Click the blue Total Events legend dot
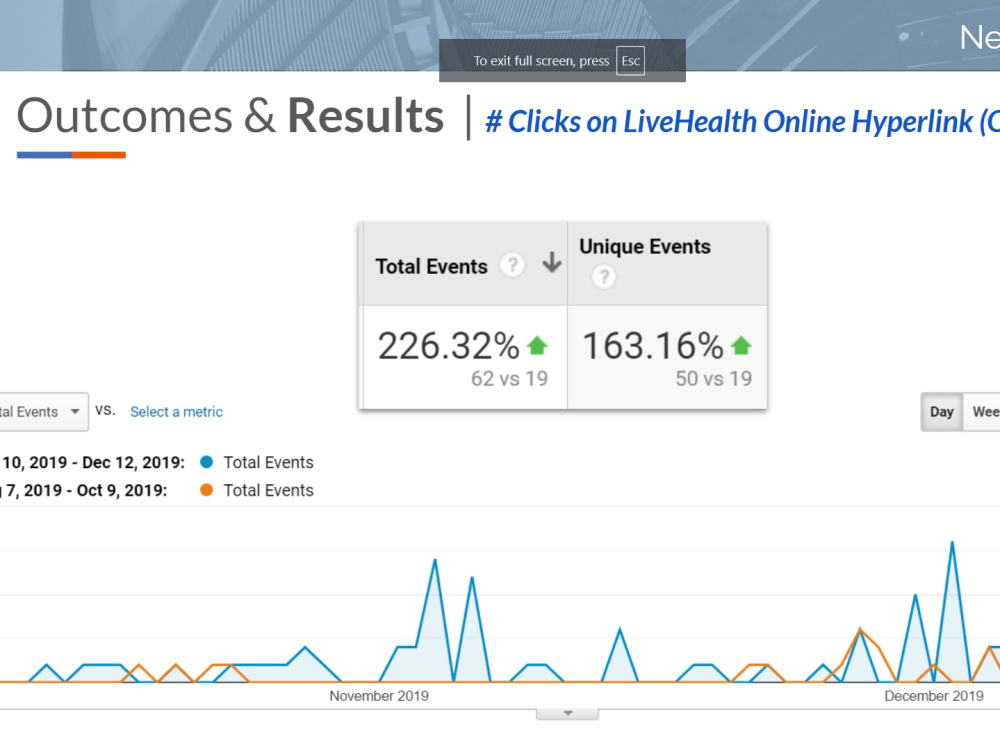The height and width of the screenshot is (751, 1000). pyautogui.click(x=206, y=462)
